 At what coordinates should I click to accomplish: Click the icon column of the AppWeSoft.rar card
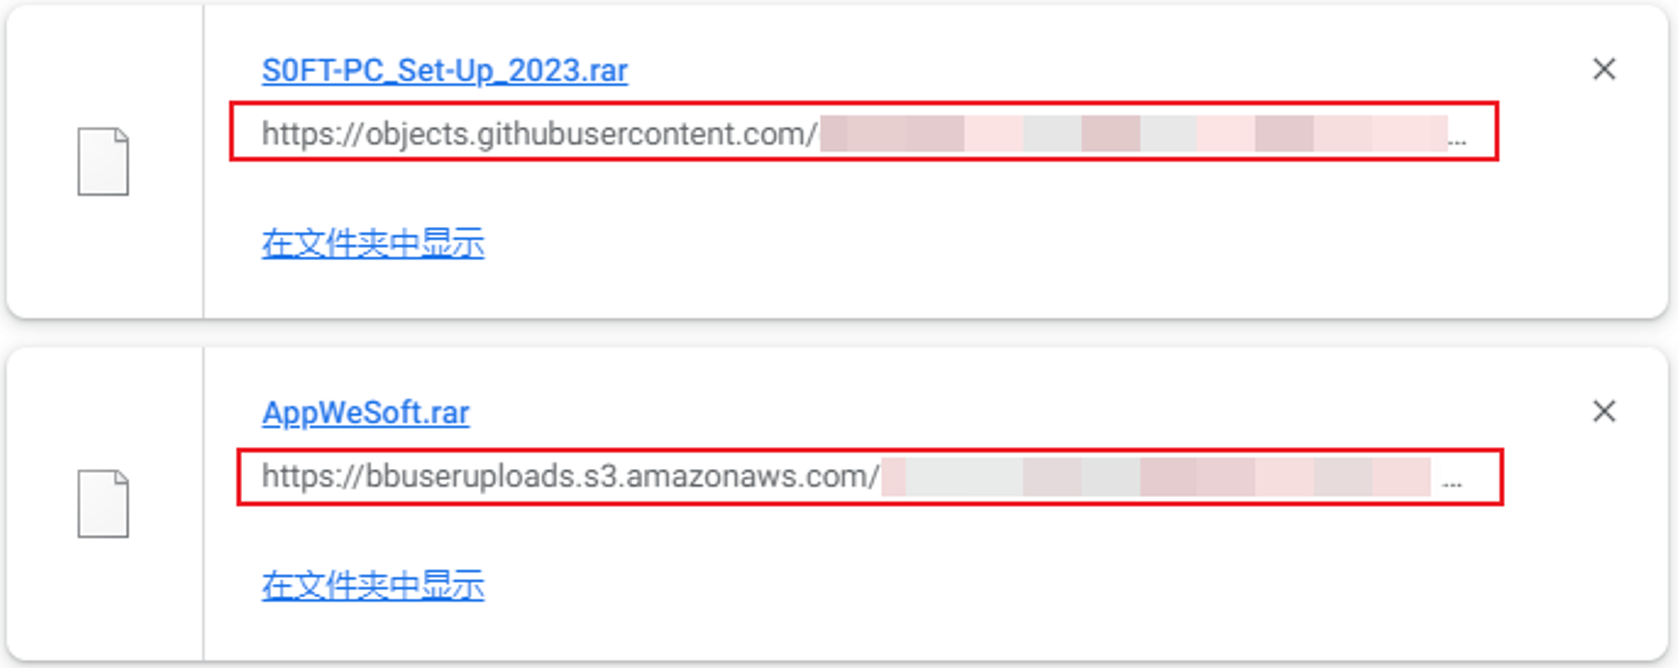[104, 504]
